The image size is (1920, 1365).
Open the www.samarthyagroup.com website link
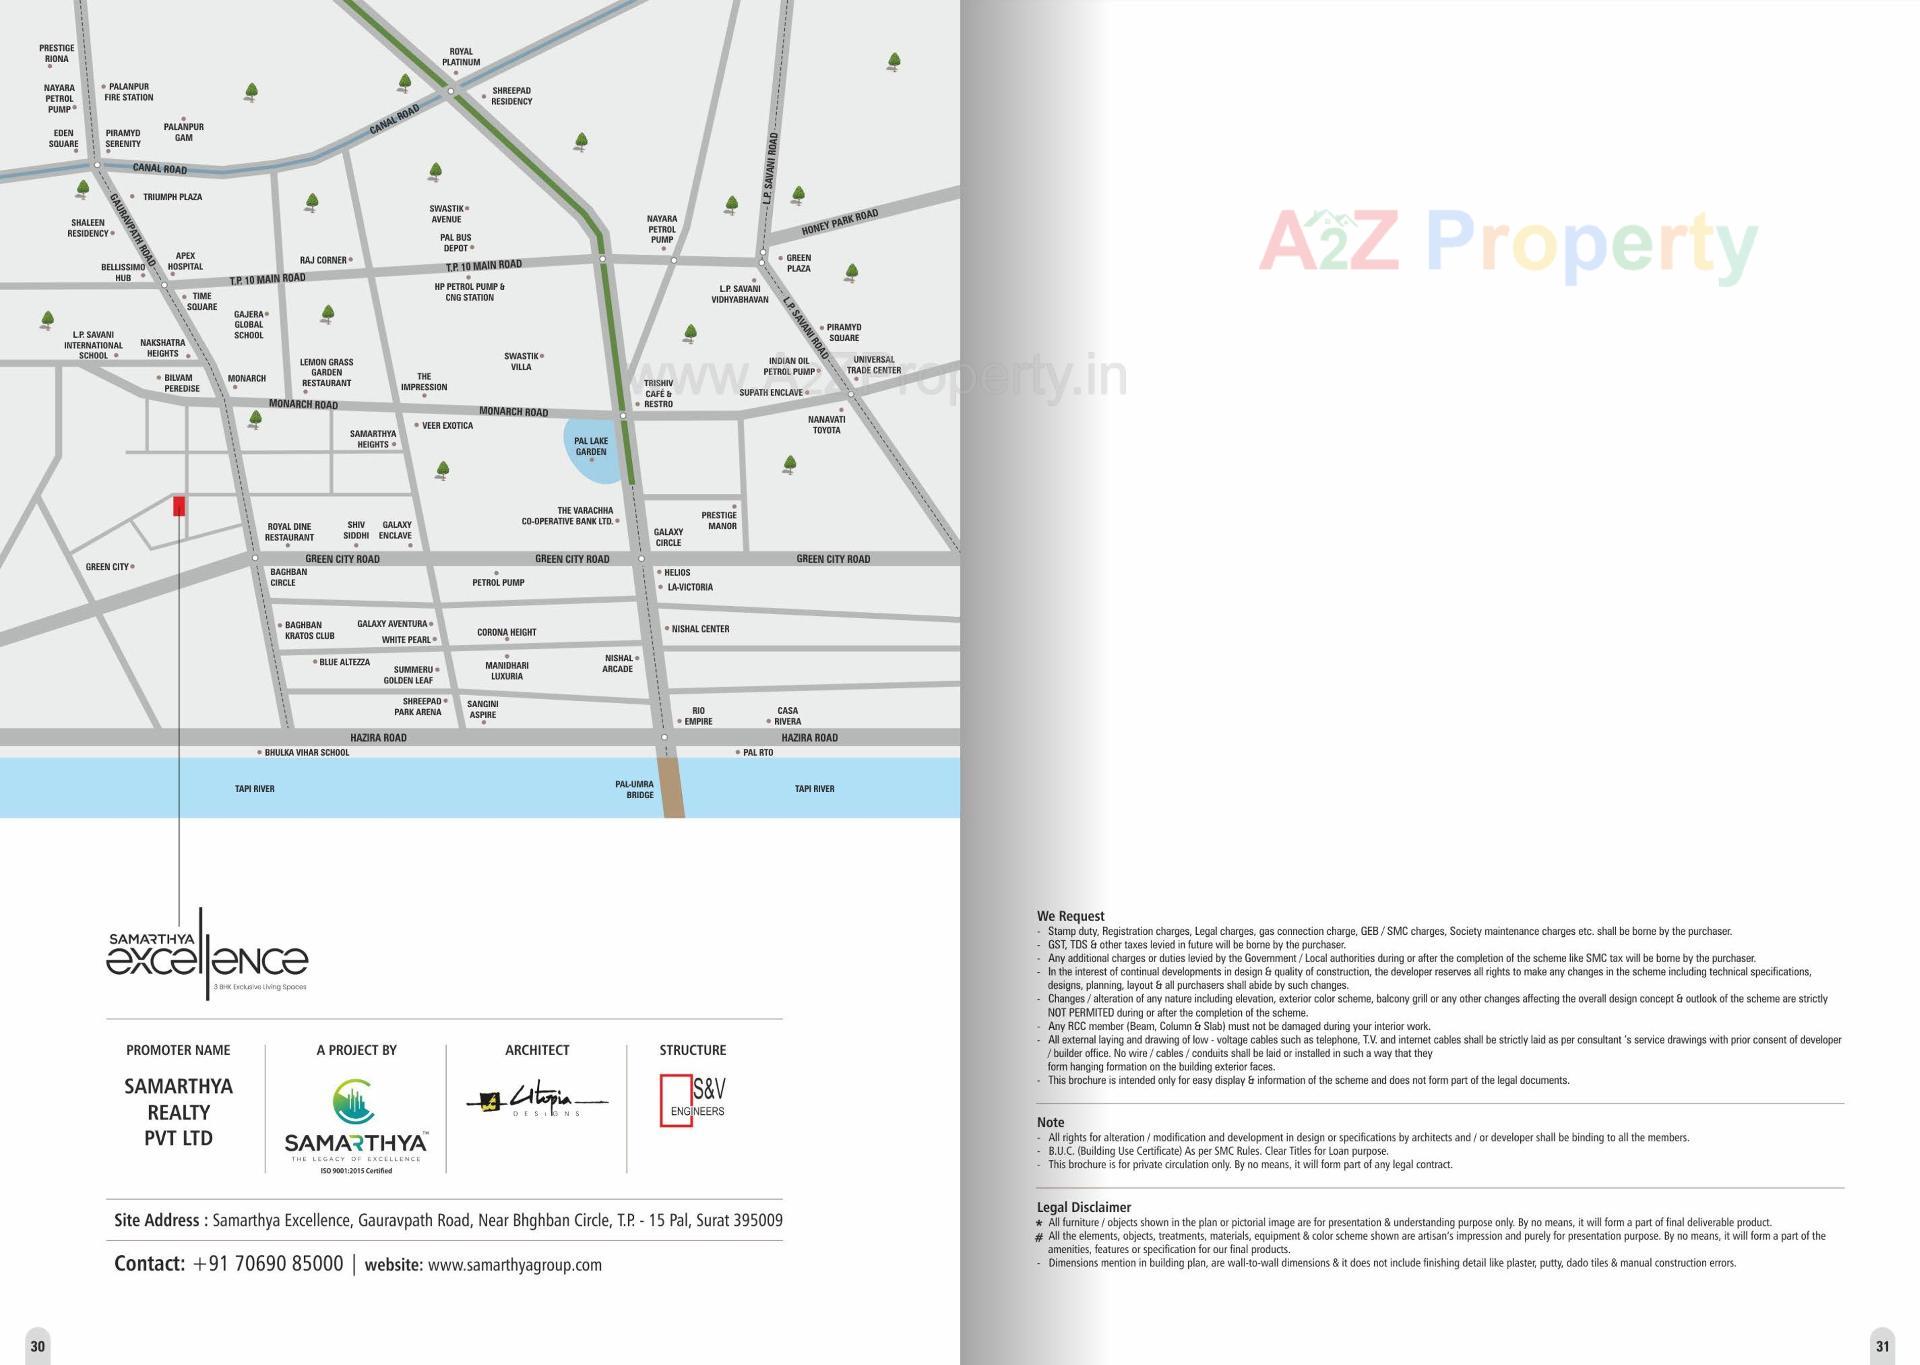(x=514, y=1265)
